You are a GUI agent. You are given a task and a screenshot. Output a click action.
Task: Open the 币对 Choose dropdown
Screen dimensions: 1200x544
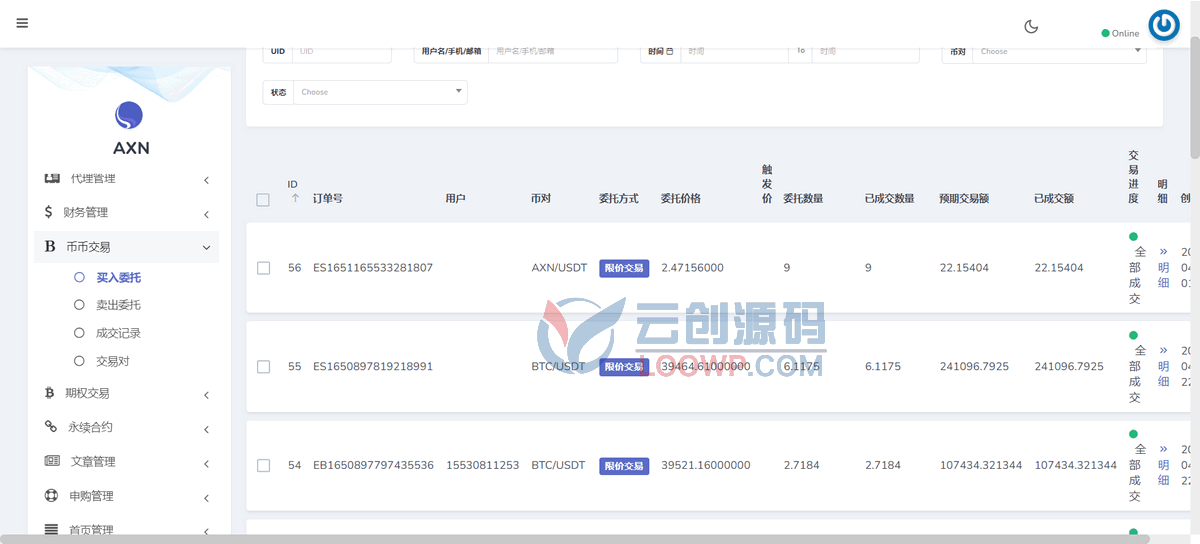[1059, 51]
